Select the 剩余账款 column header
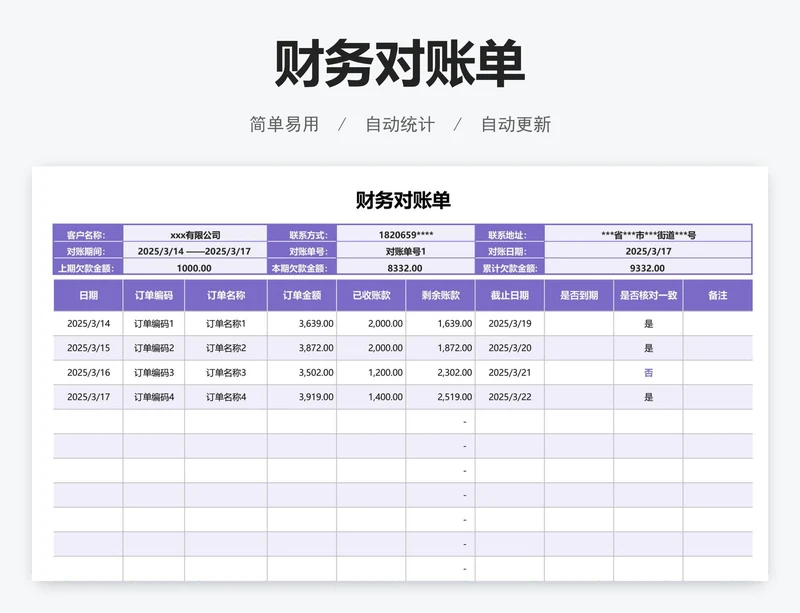This screenshot has height=613, width=800. pyautogui.click(x=440, y=295)
